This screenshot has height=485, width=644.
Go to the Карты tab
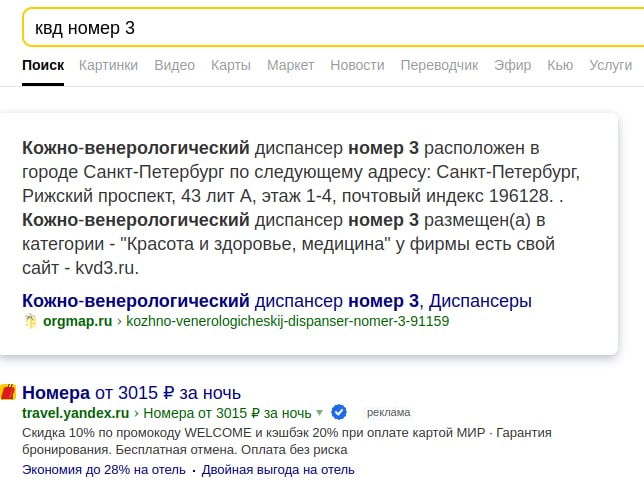[231, 65]
